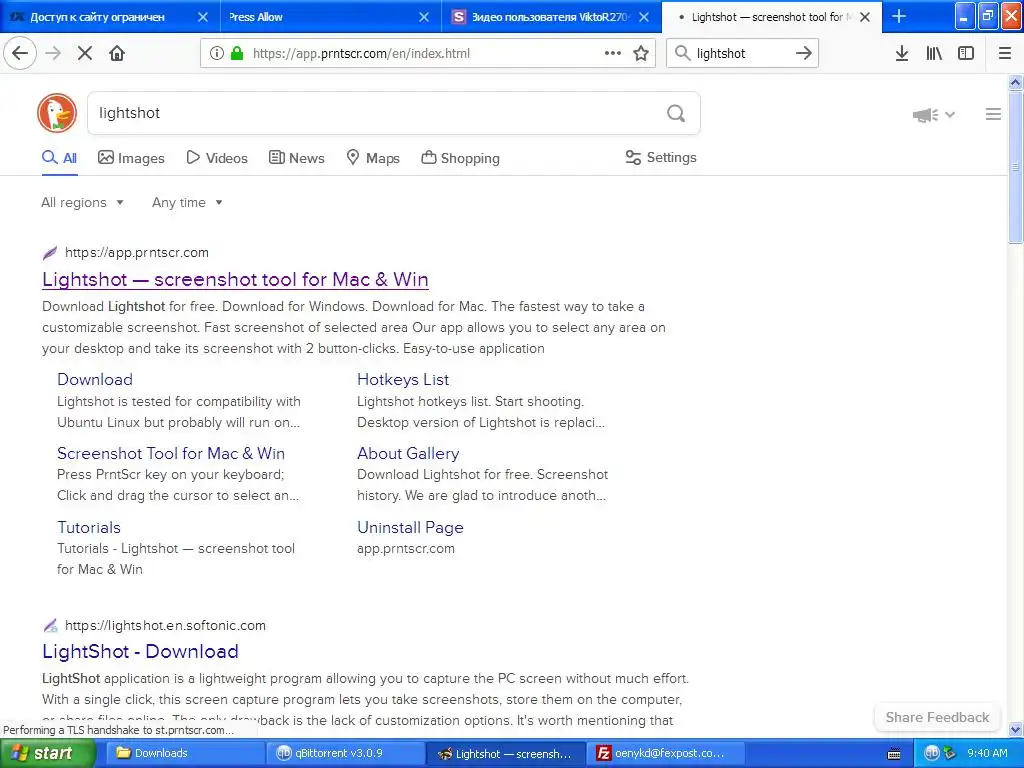Submit Firefox search with the arrow button

pos(804,53)
